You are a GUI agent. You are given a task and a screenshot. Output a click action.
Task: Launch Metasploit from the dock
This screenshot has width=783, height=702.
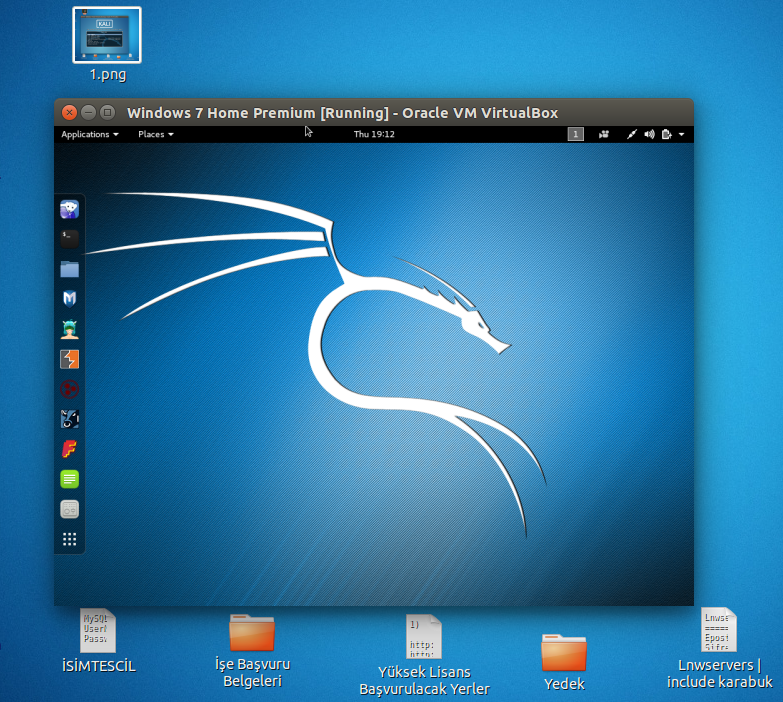pos(70,298)
